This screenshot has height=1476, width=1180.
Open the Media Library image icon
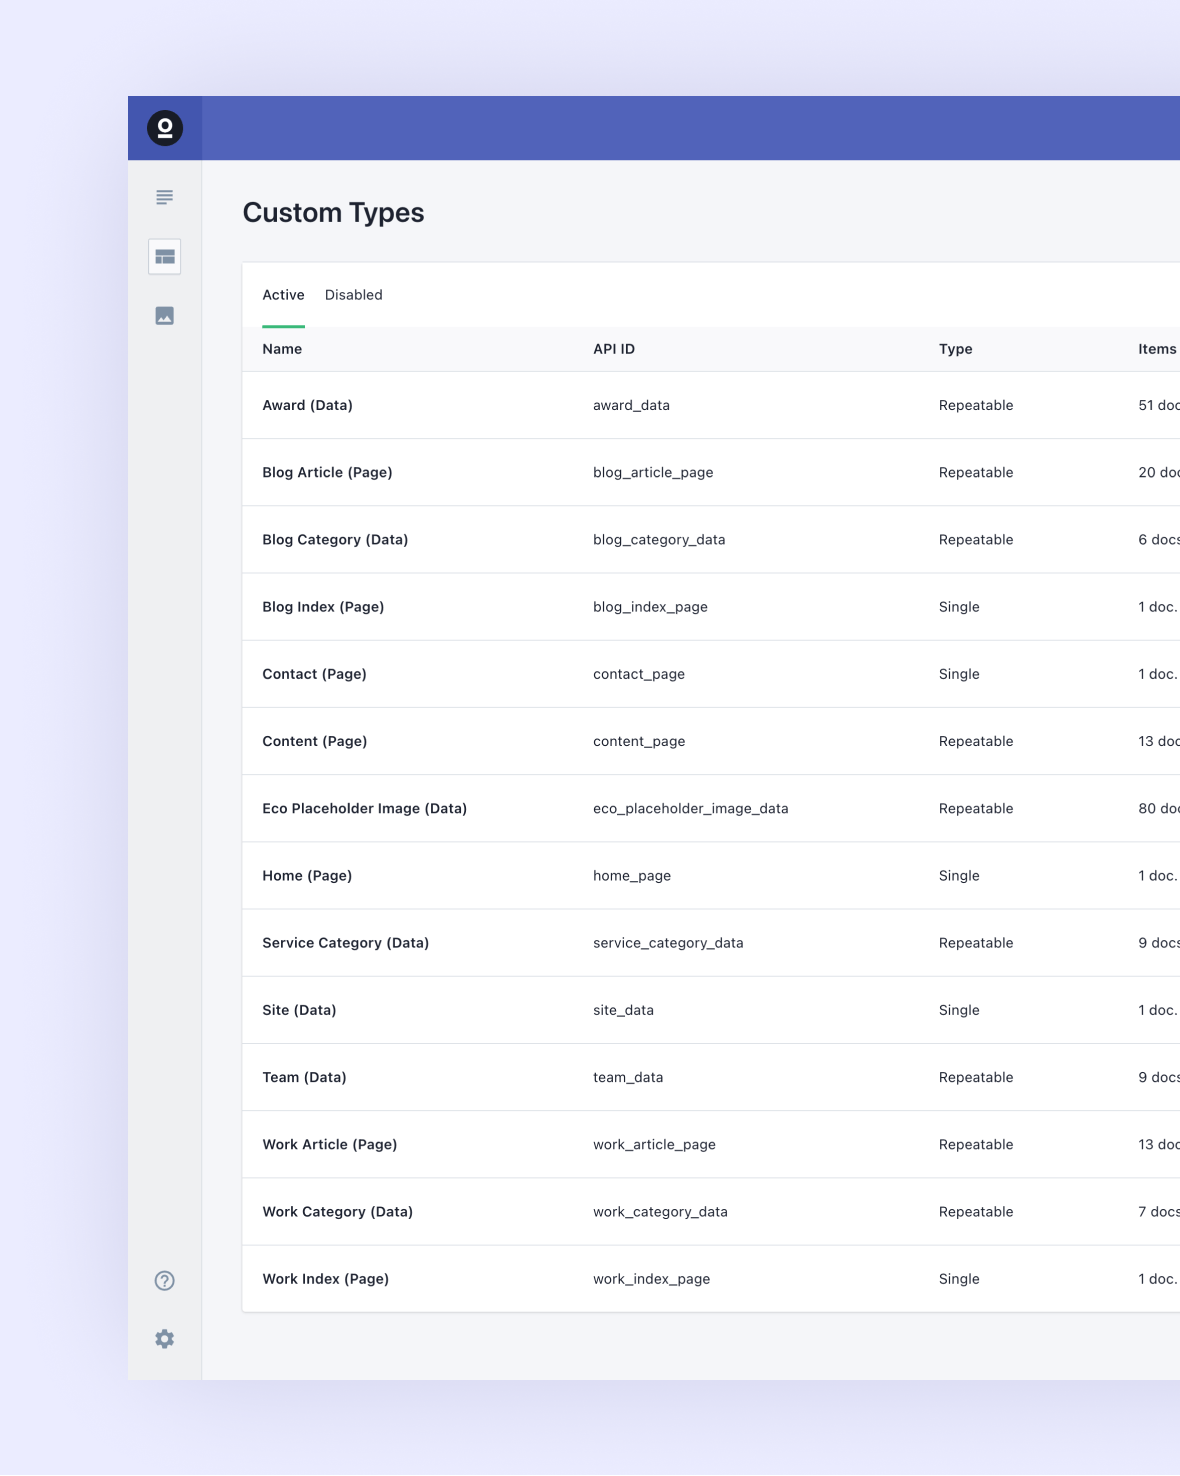[x=165, y=316]
